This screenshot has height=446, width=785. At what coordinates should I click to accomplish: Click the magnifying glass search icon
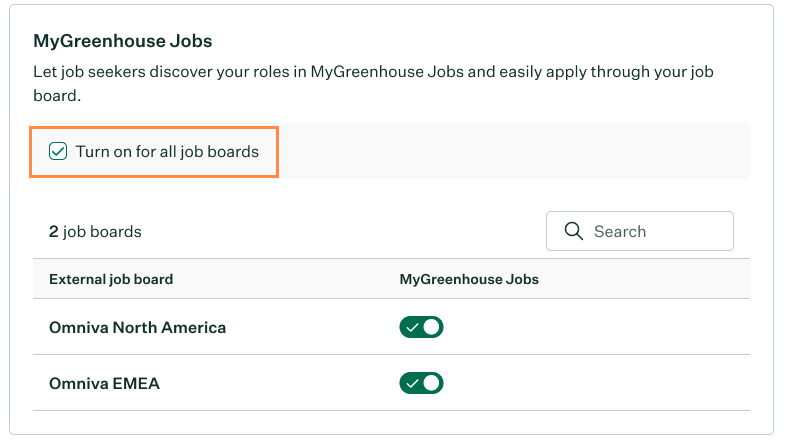click(x=573, y=231)
